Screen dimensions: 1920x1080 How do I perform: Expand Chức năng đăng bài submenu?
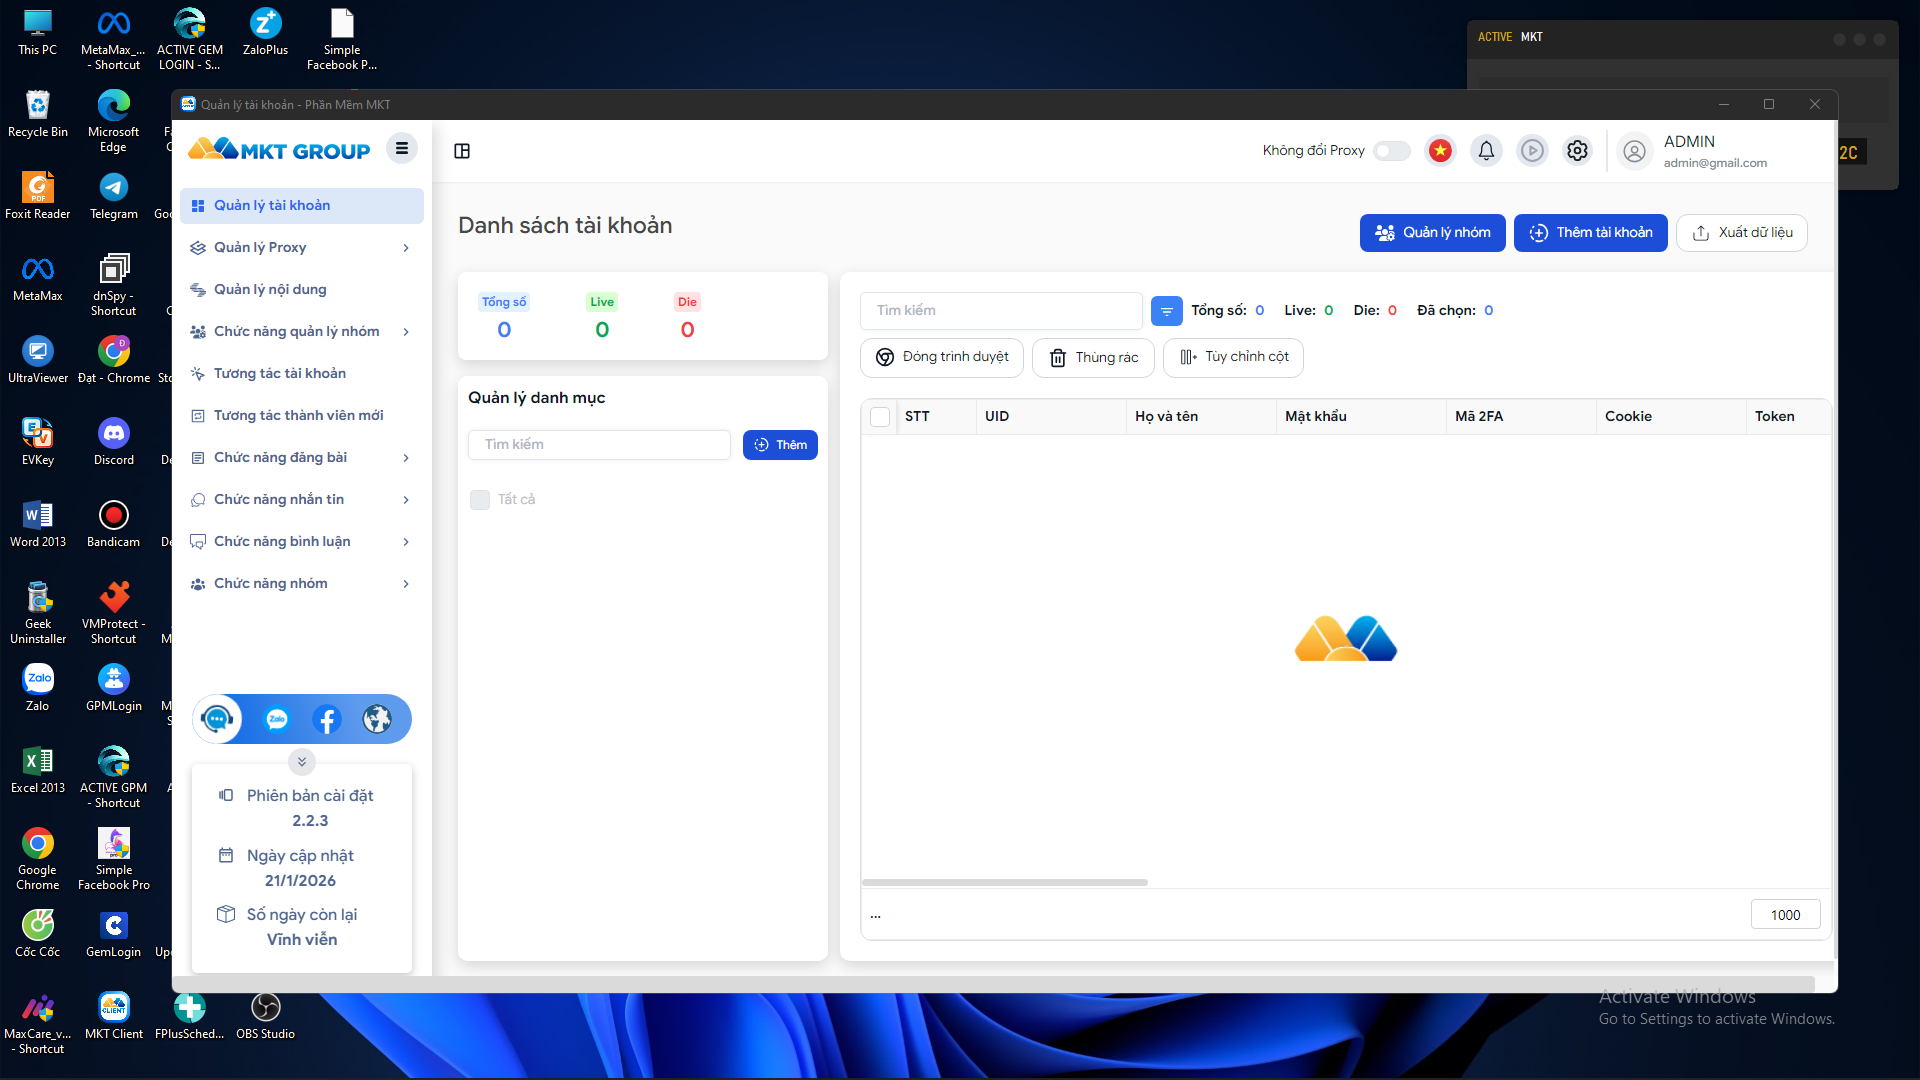pos(406,458)
